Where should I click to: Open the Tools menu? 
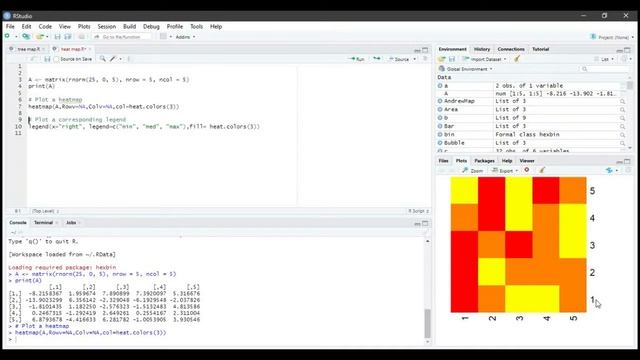(196, 27)
